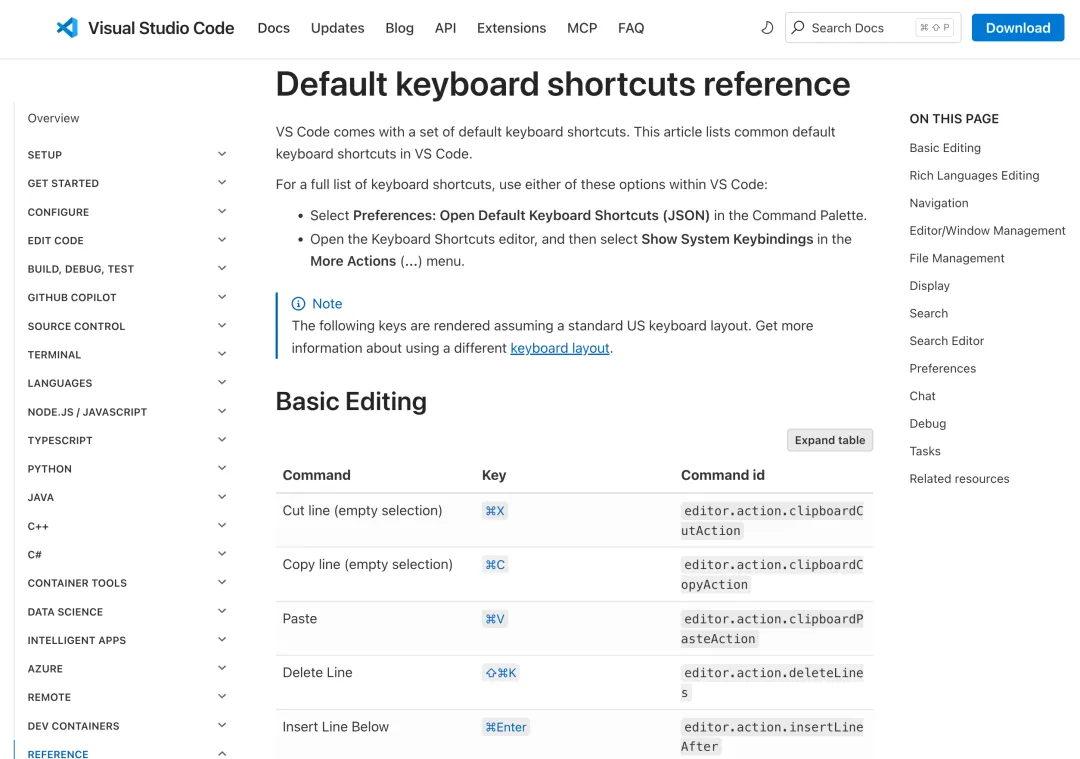Expand the DATA SCIENCE section chevron
Image resolution: width=1080 pixels, height=759 pixels.
(222, 611)
